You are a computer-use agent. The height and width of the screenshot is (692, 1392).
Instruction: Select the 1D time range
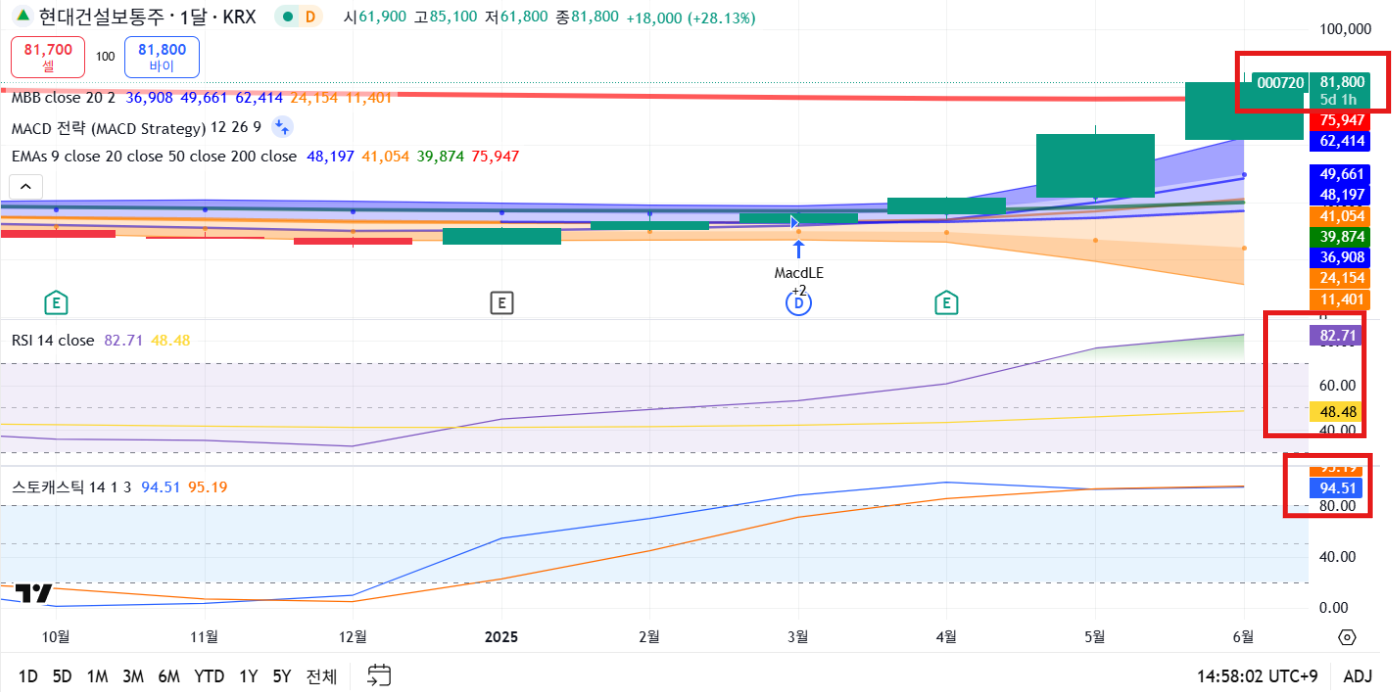click(28, 676)
